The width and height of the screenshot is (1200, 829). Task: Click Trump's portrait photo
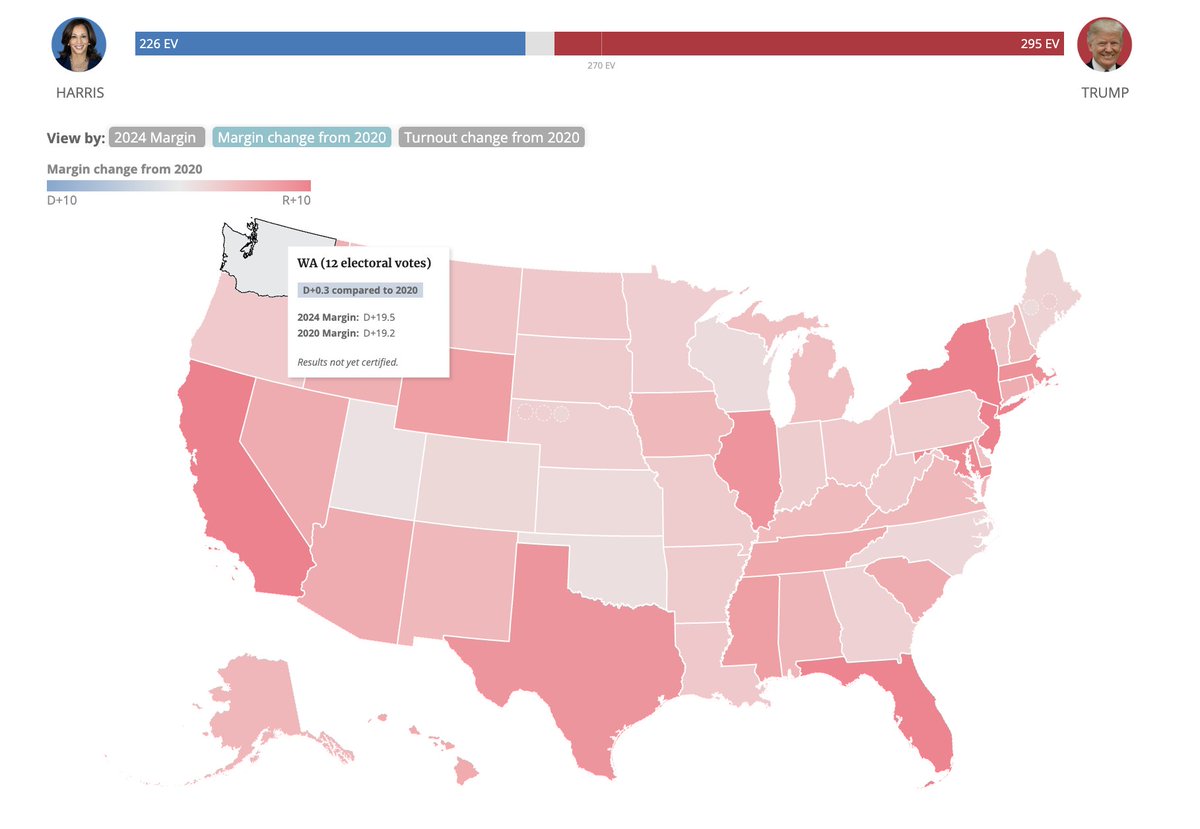click(1105, 44)
